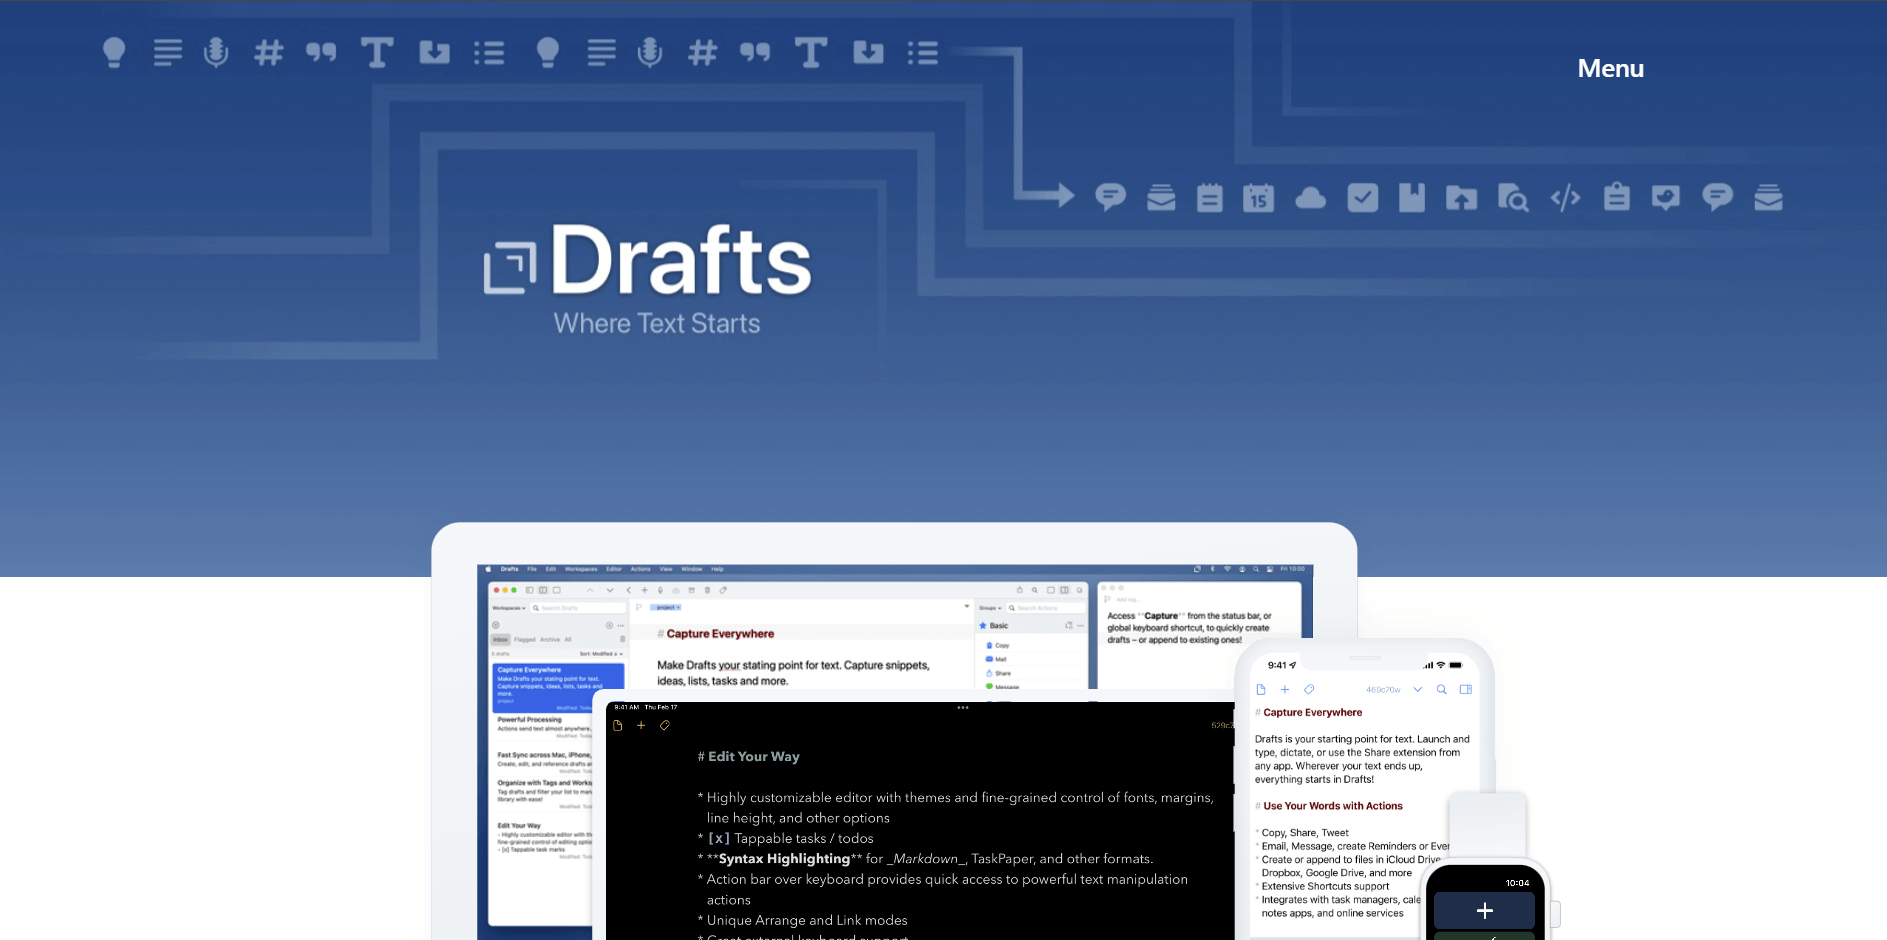Select Capture Everywhere draft in list
Image resolution: width=1887 pixels, height=940 pixels.
[x=558, y=687]
